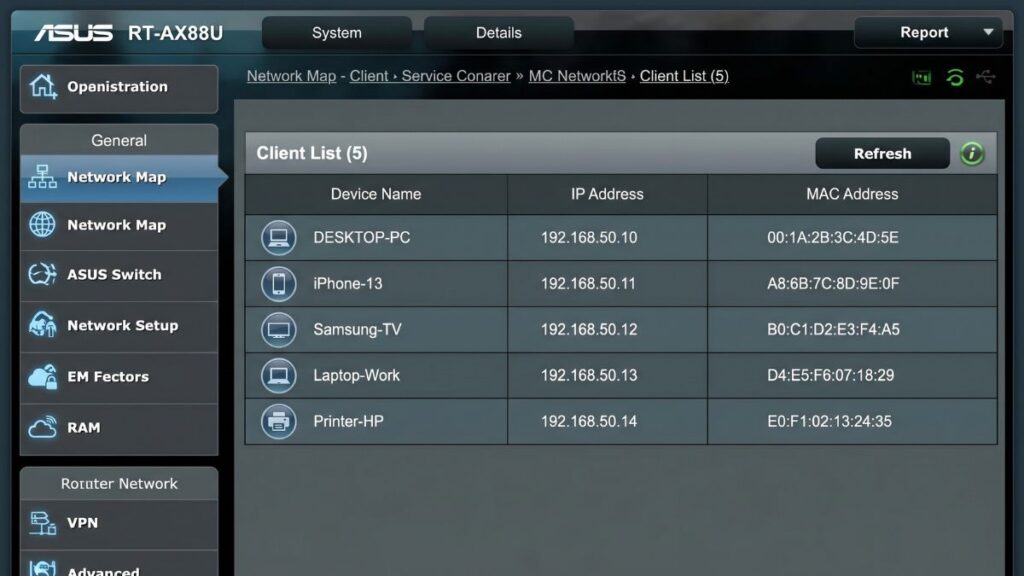Click the USB status icon

click(986, 77)
